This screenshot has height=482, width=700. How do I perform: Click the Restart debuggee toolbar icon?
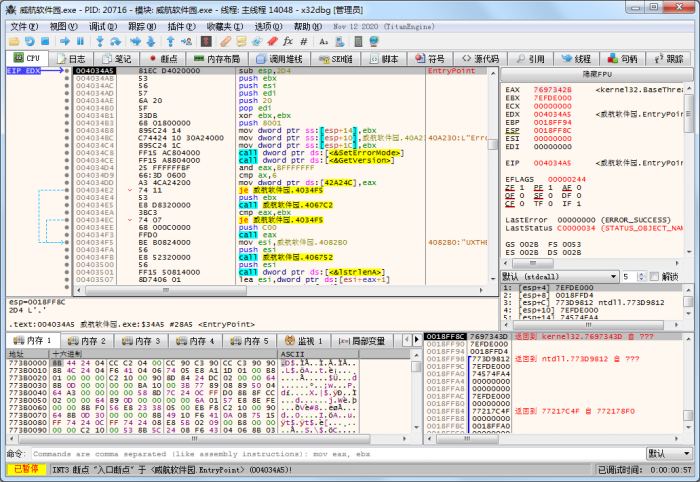[x=29, y=42]
